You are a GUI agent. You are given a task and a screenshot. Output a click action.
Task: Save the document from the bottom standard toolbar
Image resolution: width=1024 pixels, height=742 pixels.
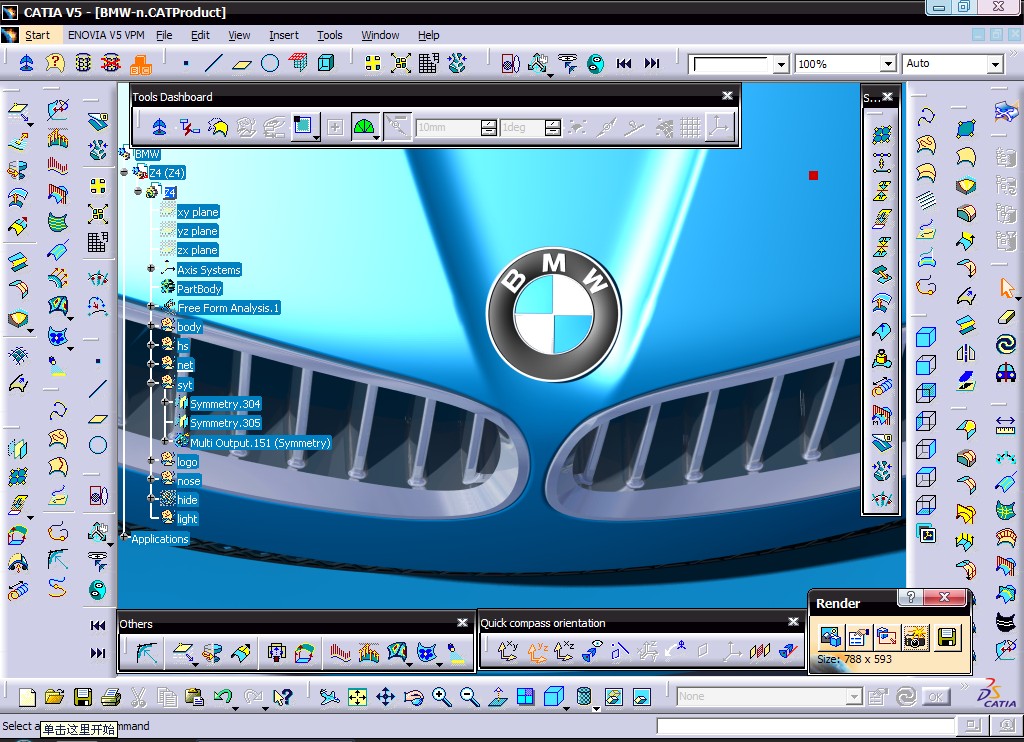tap(83, 697)
